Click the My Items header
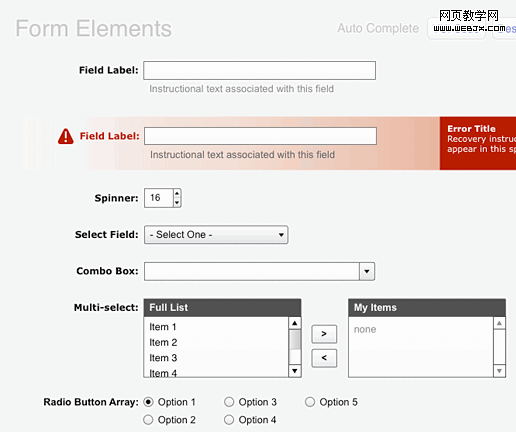The image size is (516, 432). pyautogui.click(x=427, y=307)
